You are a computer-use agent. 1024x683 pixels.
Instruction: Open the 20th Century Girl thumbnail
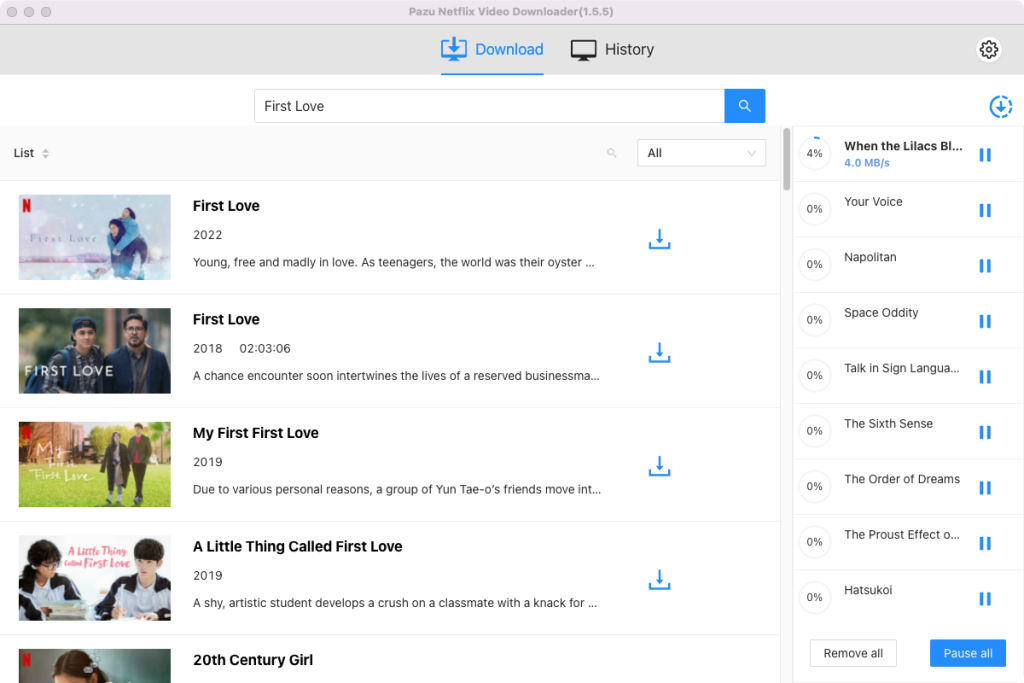pos(95,666)
